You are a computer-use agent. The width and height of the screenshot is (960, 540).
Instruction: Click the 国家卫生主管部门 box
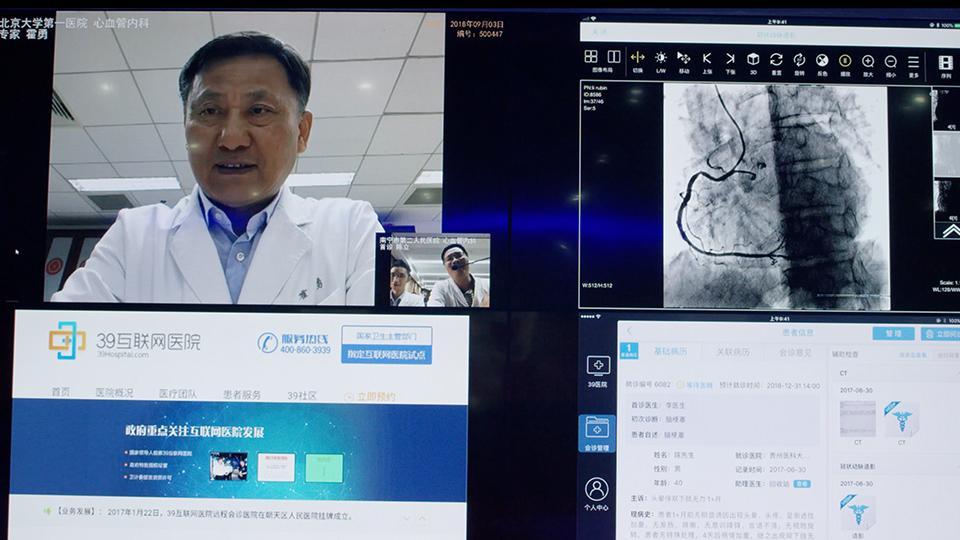pyautogui.click(x=386, y=336)
